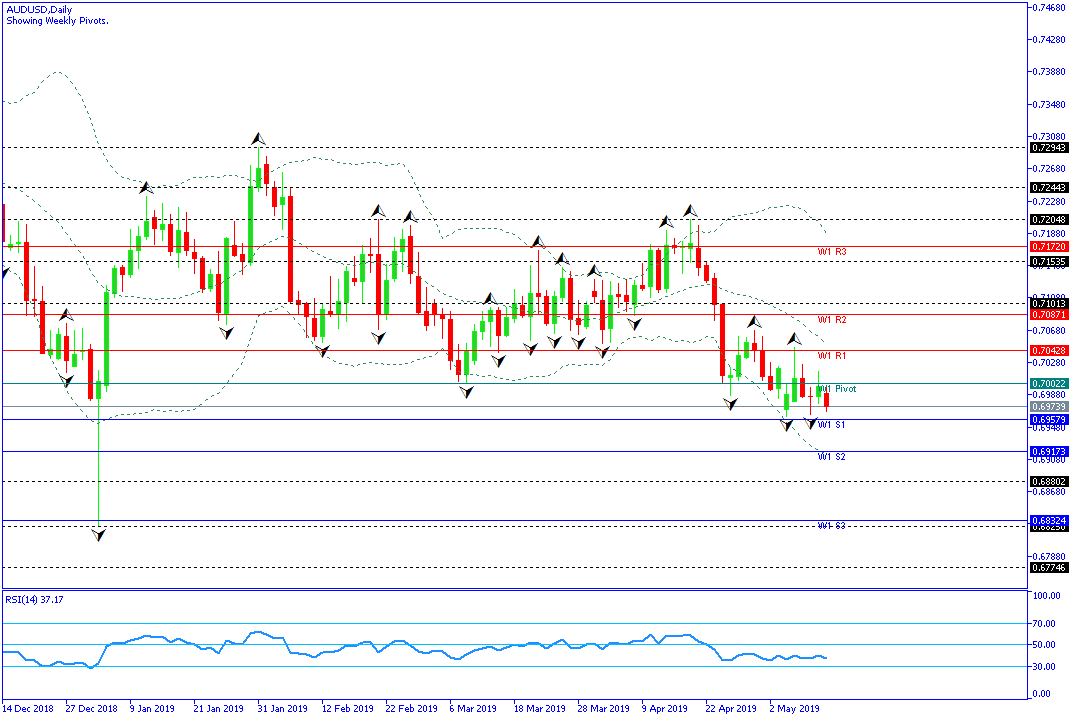The image size is (1080, 720).
Task: Click the red 0.70871 price label
Action: pos(1049,314)
